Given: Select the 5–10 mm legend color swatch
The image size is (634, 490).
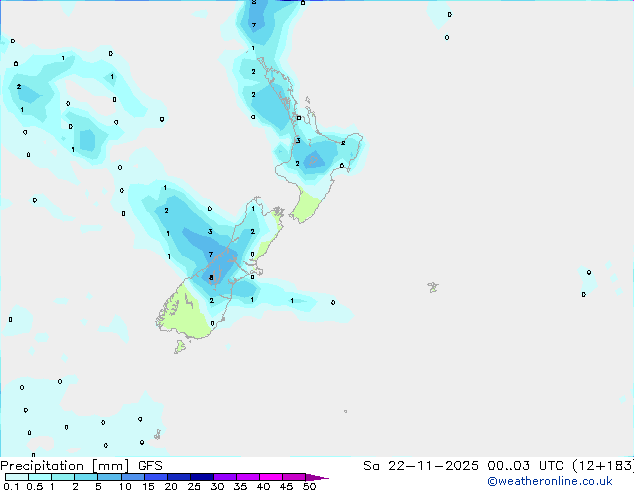Looking at the screenshot, I should tap(109, 477).
